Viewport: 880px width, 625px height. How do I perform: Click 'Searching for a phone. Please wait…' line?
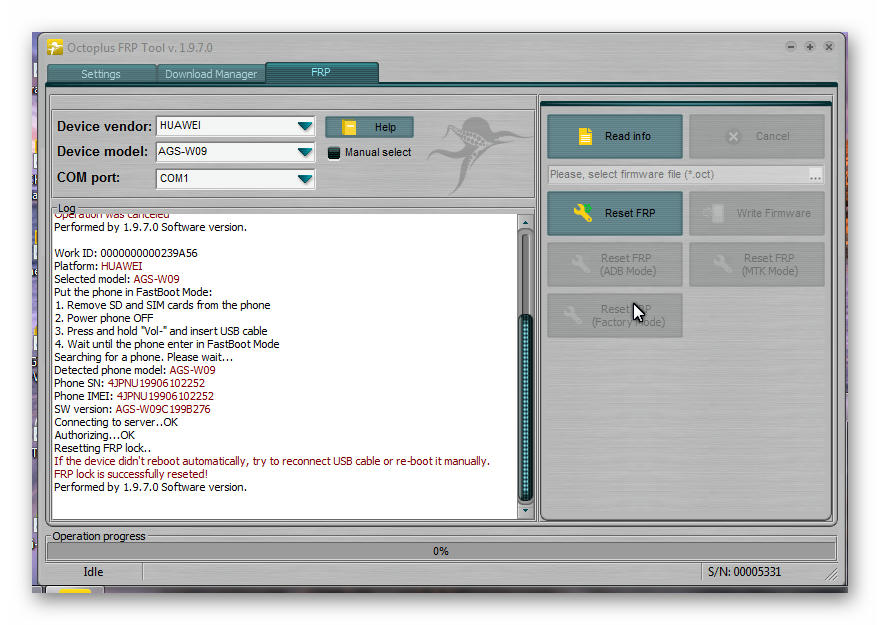click(x=144, y=357)
